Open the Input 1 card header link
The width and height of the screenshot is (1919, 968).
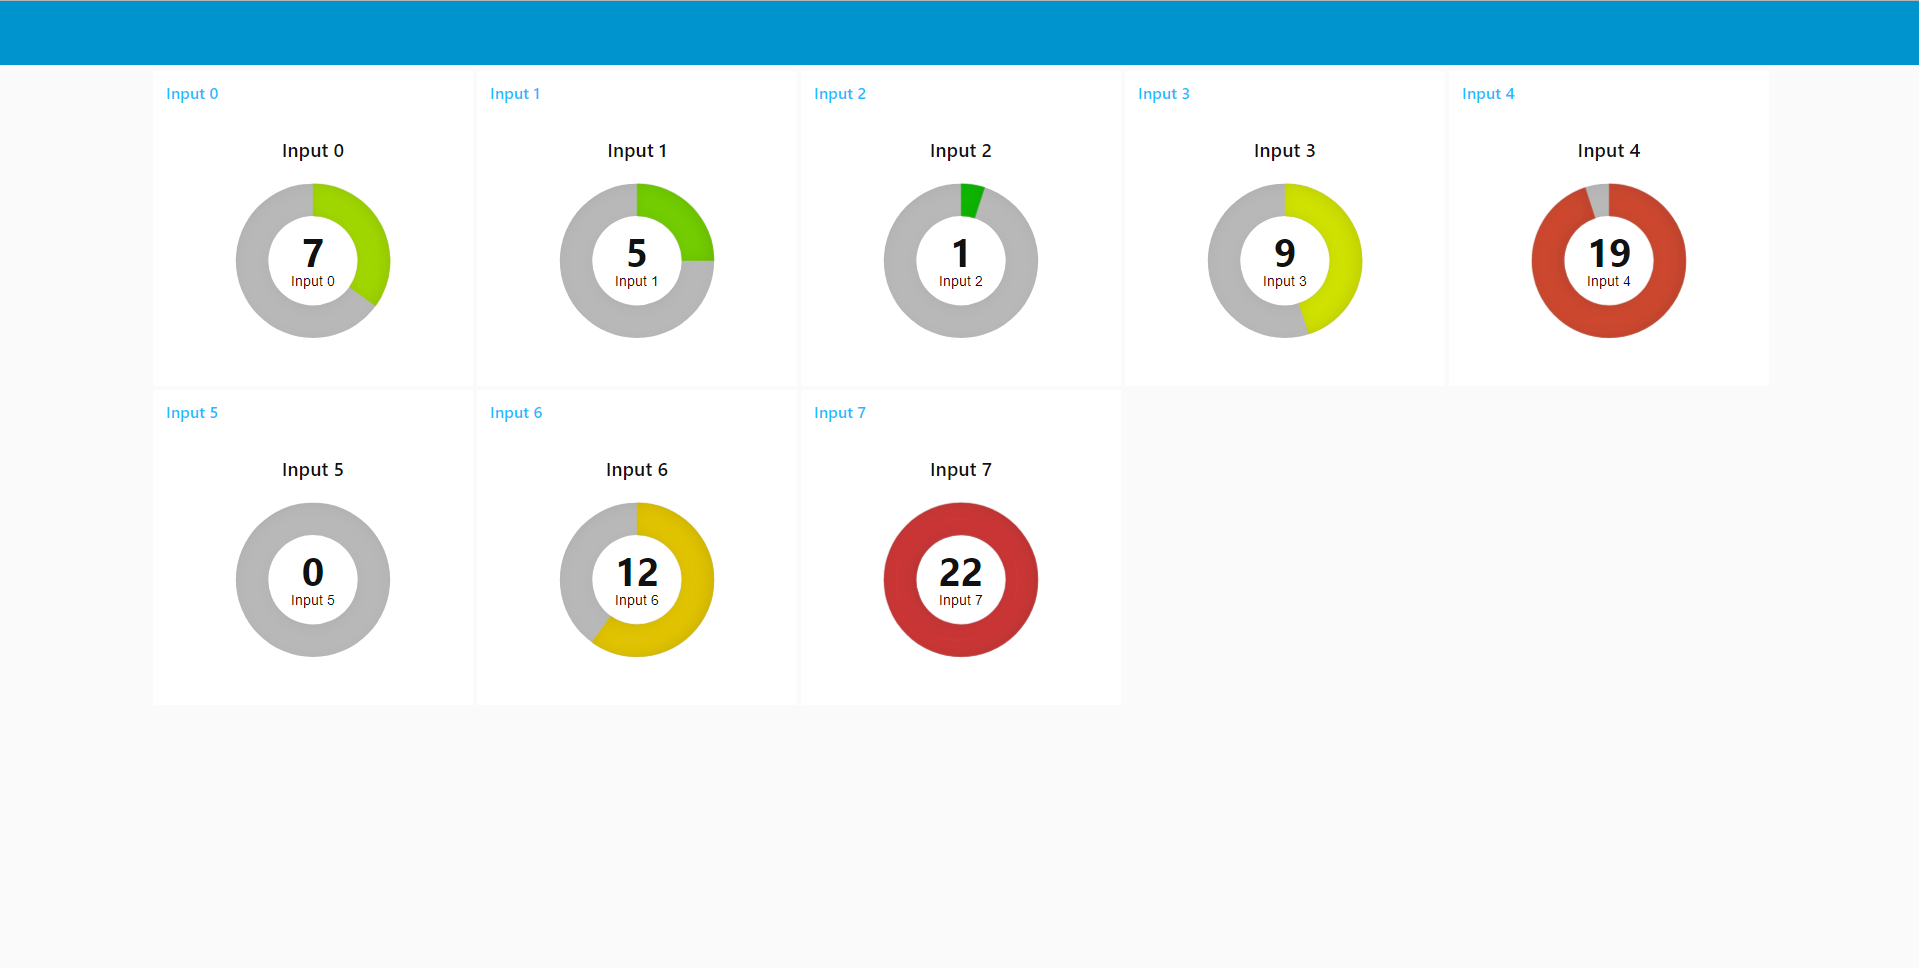pos(515,93)
